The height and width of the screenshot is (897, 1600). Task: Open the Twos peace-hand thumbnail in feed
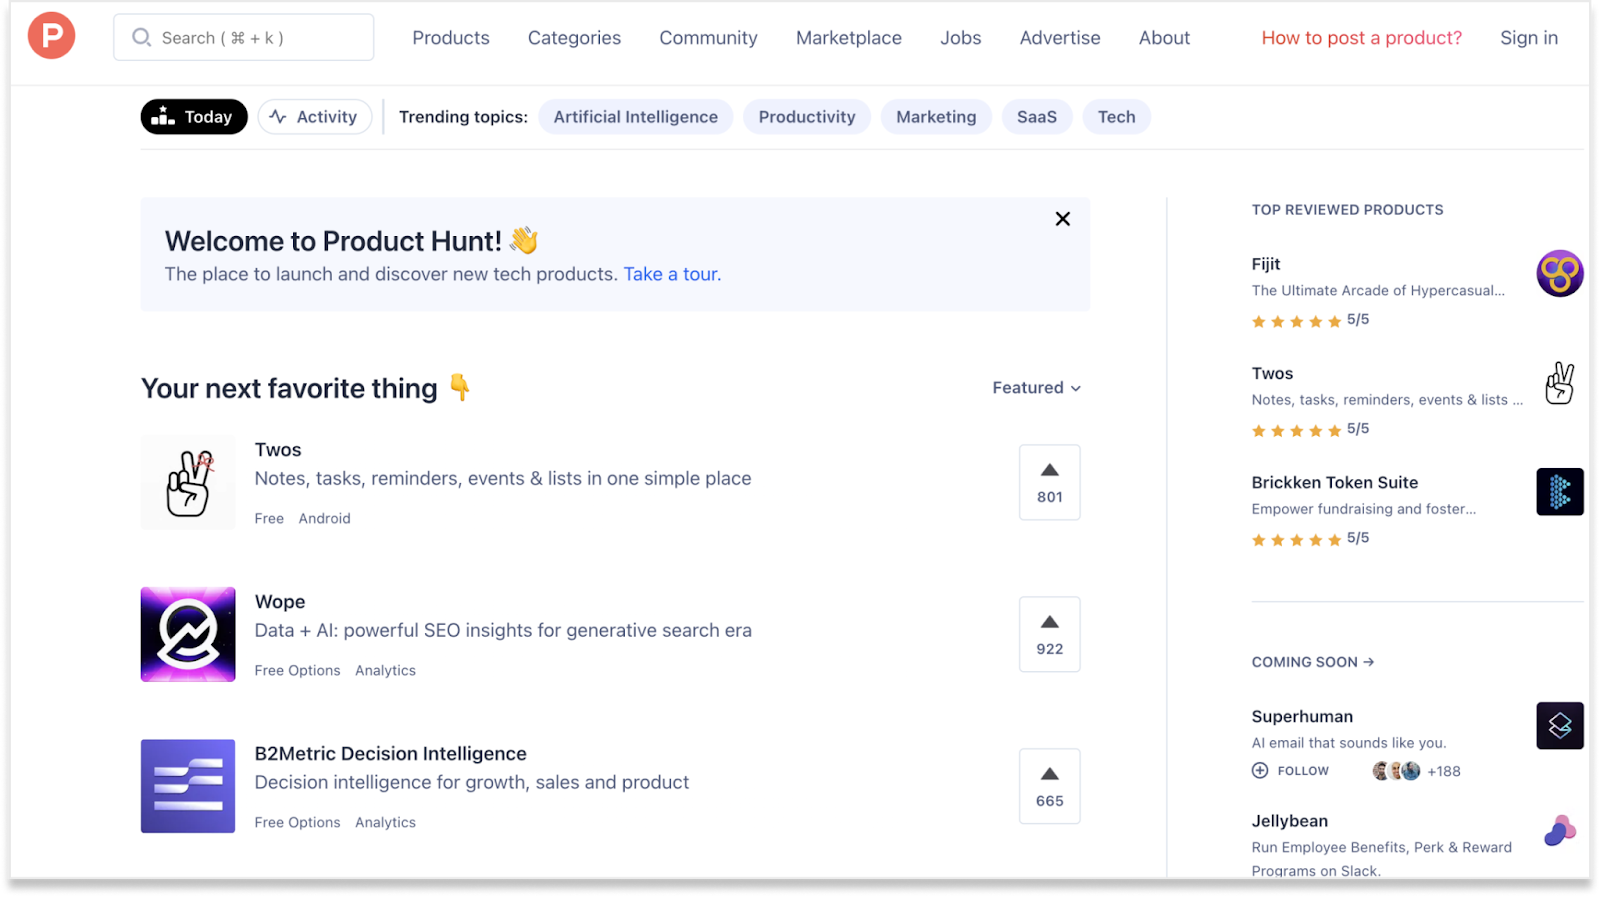[x=188, y=482]
